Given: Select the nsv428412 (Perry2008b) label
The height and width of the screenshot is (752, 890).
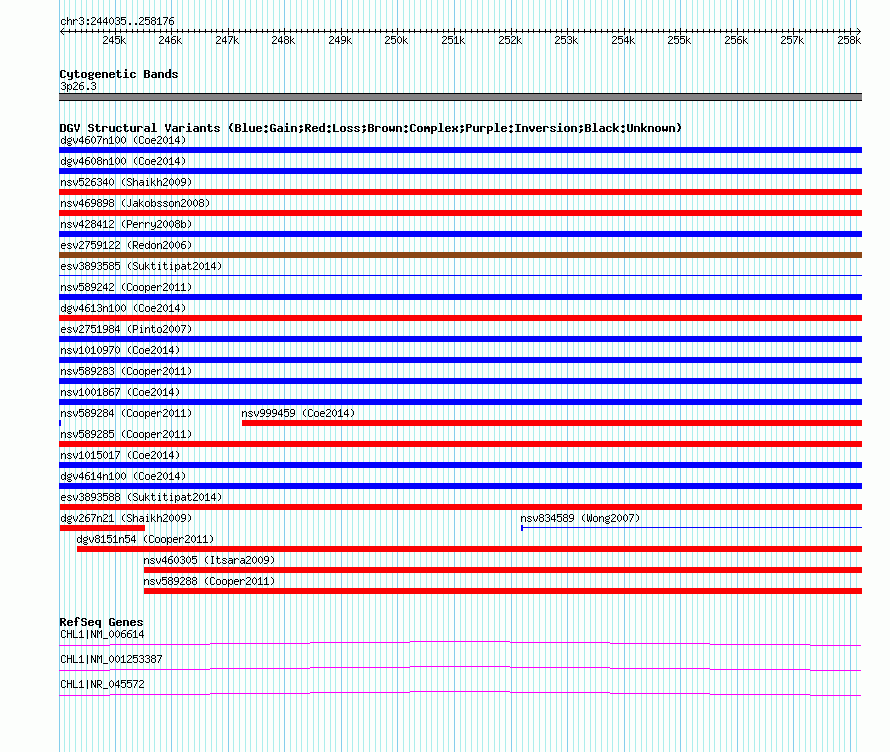Looking at the screenshot, I should [x=126, y=224].
